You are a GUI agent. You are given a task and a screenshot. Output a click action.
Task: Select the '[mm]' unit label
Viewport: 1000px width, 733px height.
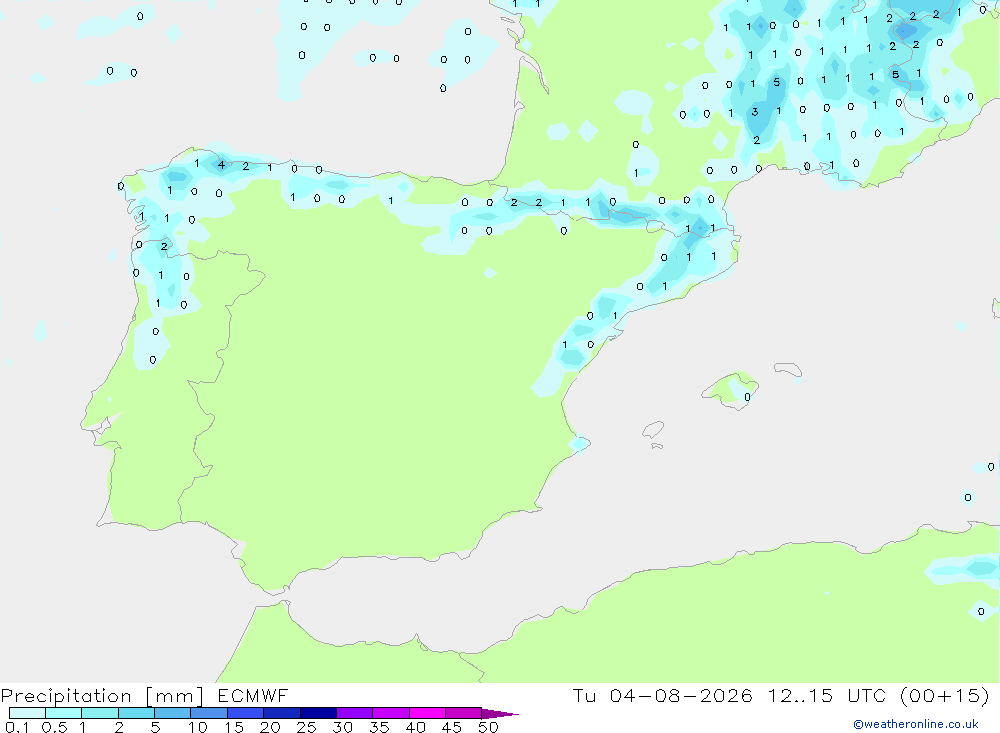click(x=174, y=696)
